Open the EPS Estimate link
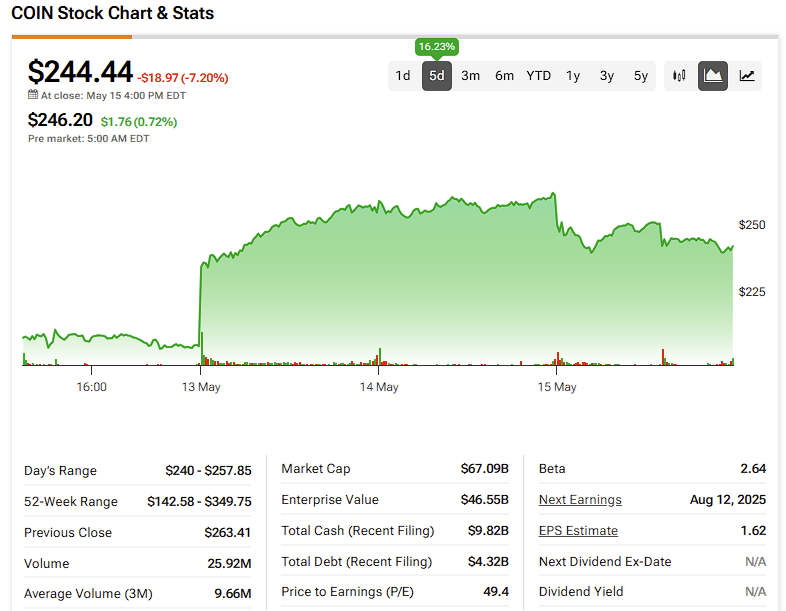Image resolution: width=786 pixels, height=611 pixels. coord(578,530)
